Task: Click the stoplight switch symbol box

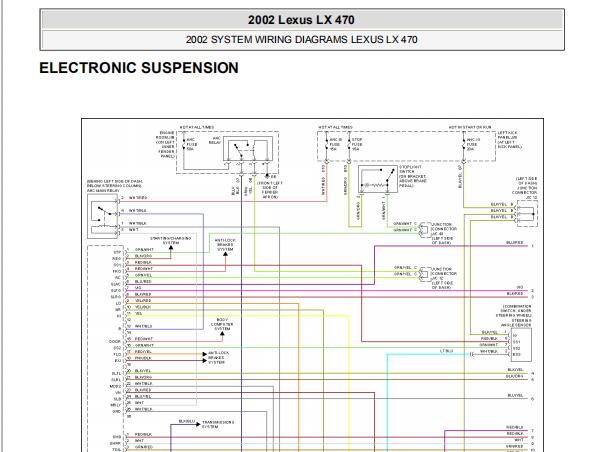Action: pos(378,179)
